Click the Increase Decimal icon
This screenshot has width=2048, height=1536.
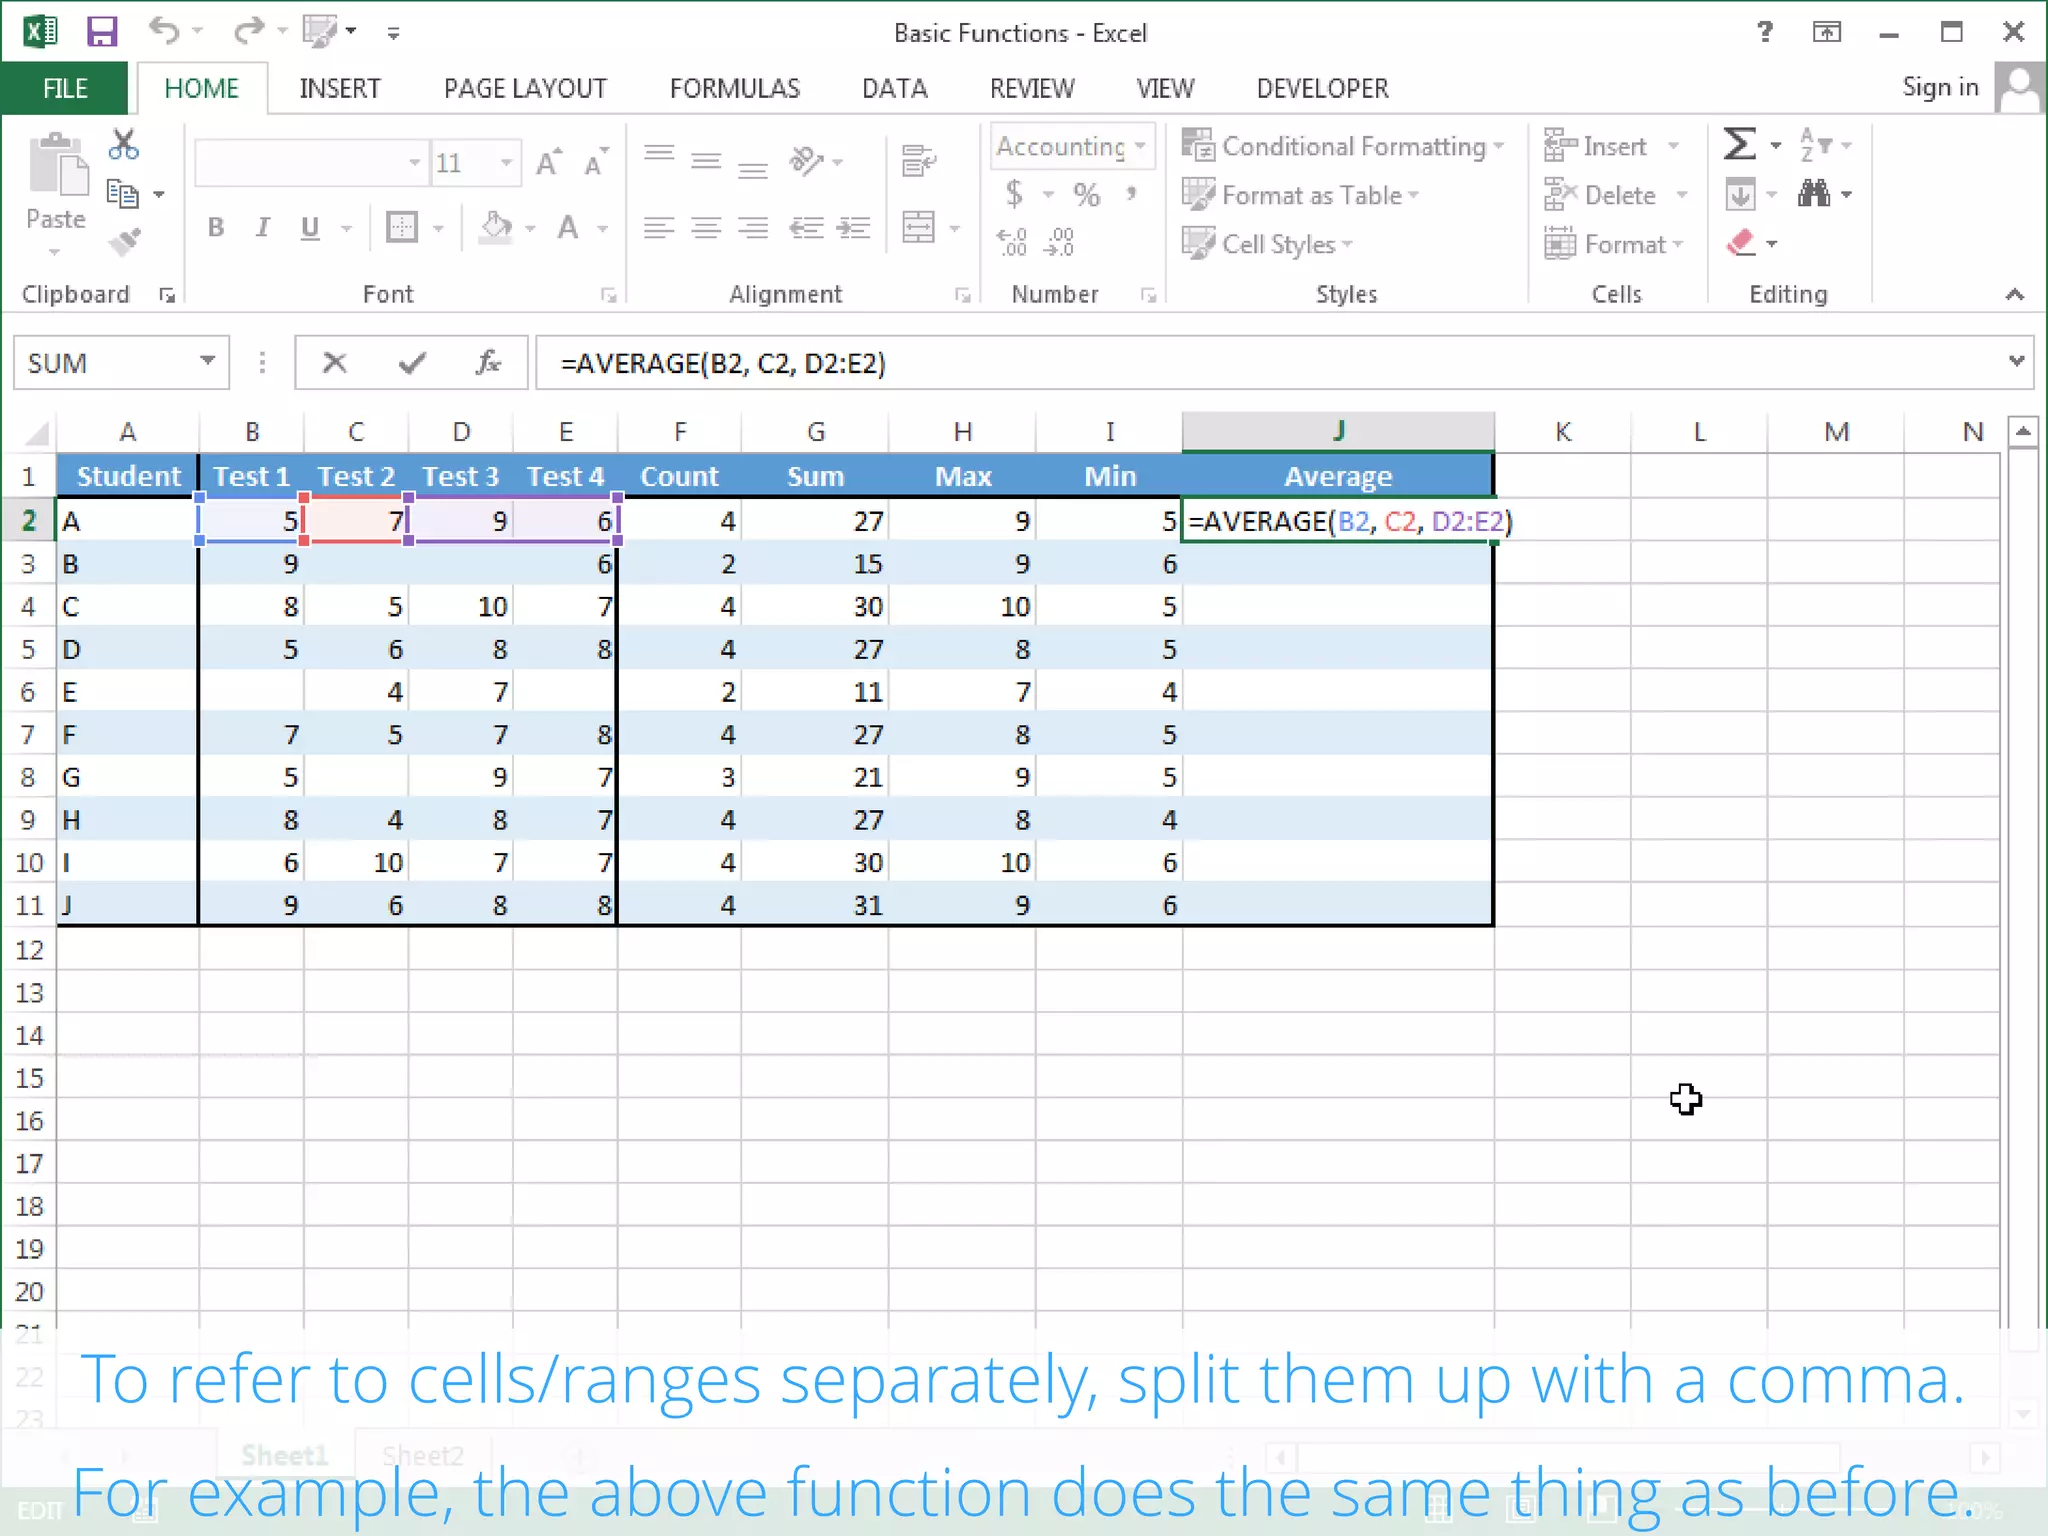(x=1012, y=242)
